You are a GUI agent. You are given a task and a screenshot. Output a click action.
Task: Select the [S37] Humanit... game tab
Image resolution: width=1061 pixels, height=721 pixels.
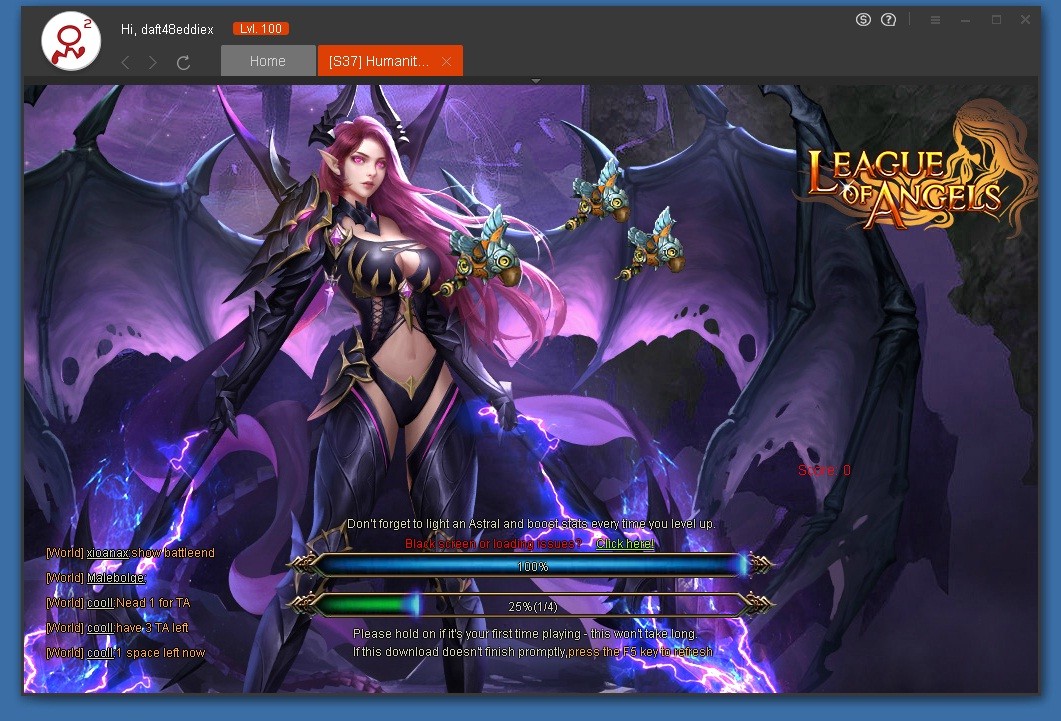(378, 61)
